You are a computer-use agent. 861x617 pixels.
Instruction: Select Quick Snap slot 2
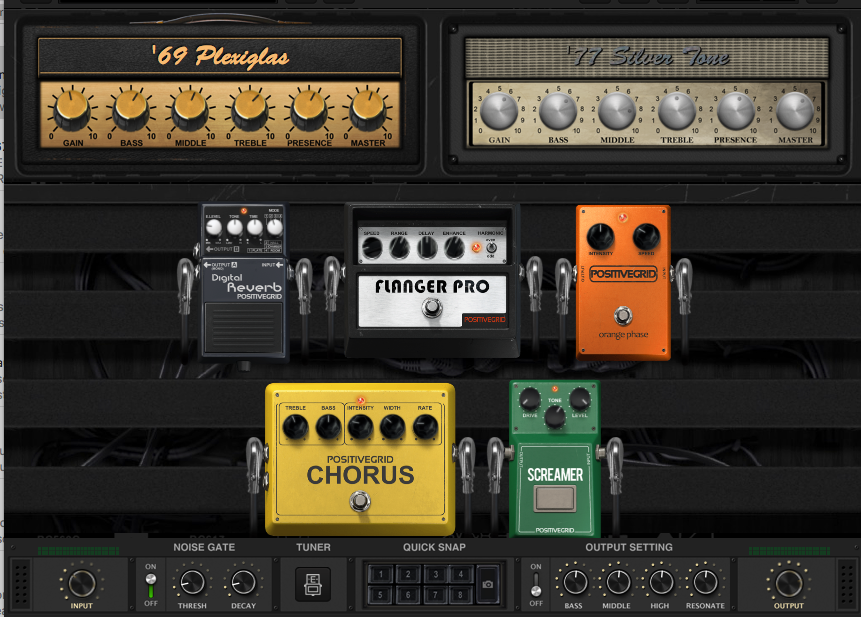(x=407, y=575)
